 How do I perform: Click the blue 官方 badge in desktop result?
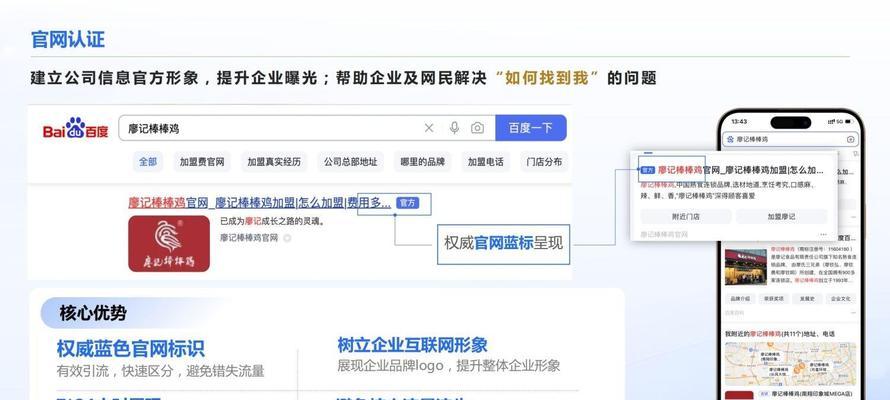click(408, 203)
